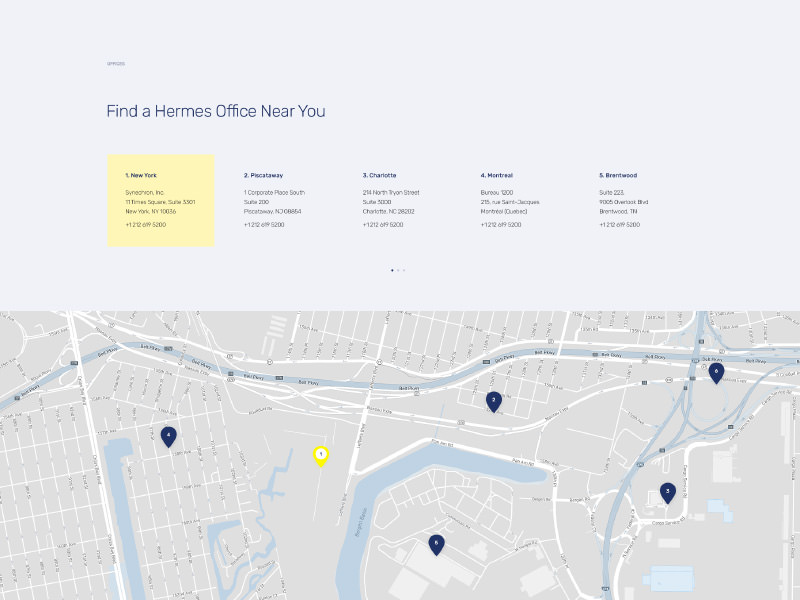The image size is (800, 600).
Task: Select map pin number 6
Action: (716, 372)
